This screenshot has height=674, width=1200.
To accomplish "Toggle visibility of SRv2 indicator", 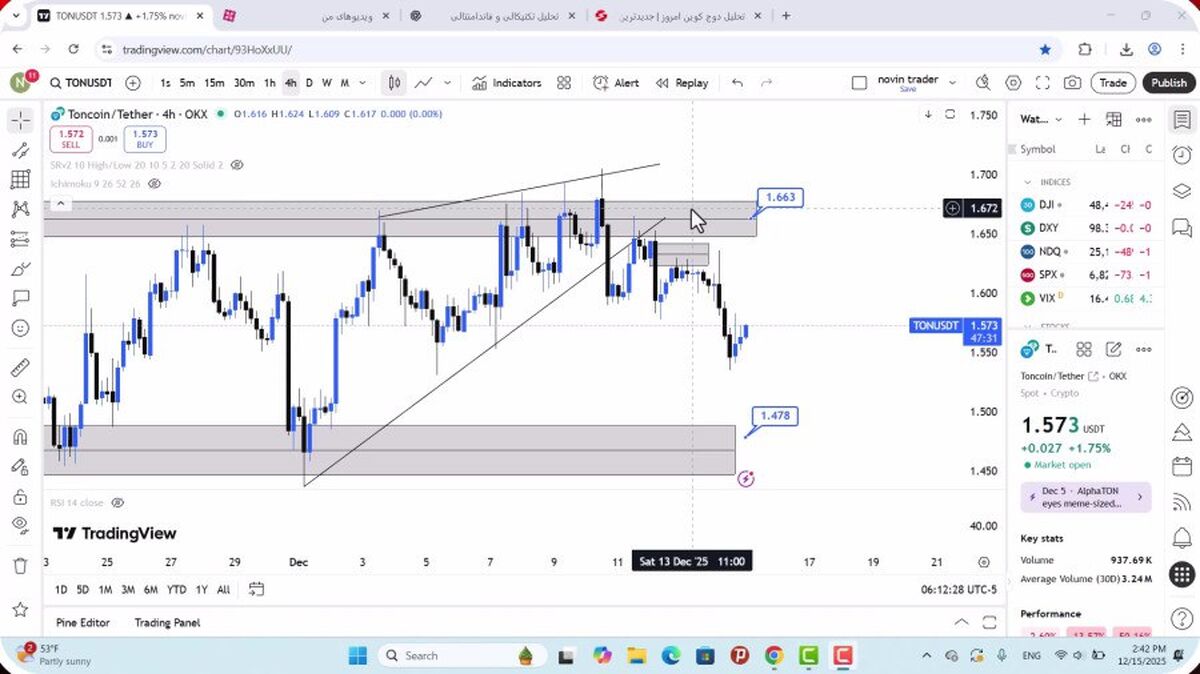I will point(236,164).
